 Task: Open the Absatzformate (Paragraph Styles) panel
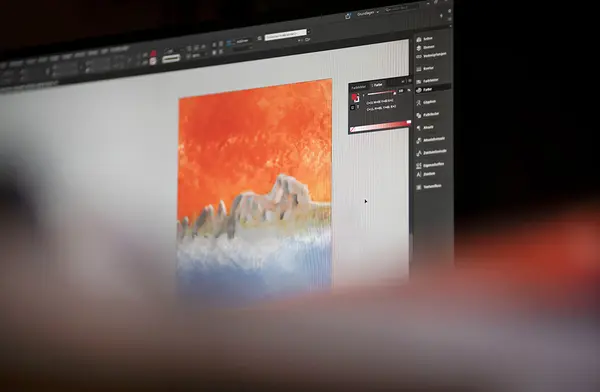[x=430, y=139]
